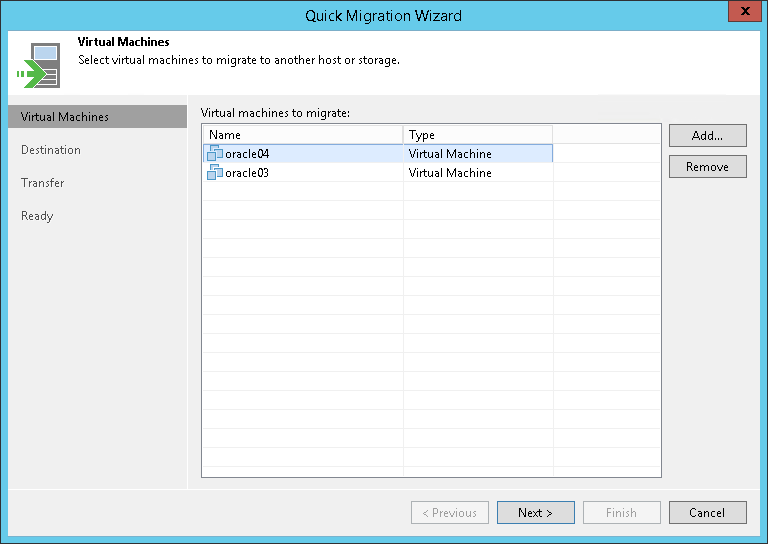This screenshot has width=768, height=544.
Task: Open the Destination wizard step
Action: (x=51, y=150)
